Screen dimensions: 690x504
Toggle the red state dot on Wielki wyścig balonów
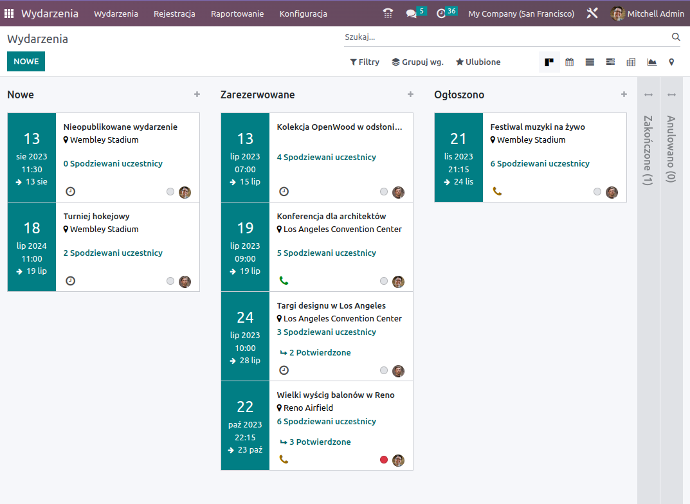[384, 460]
